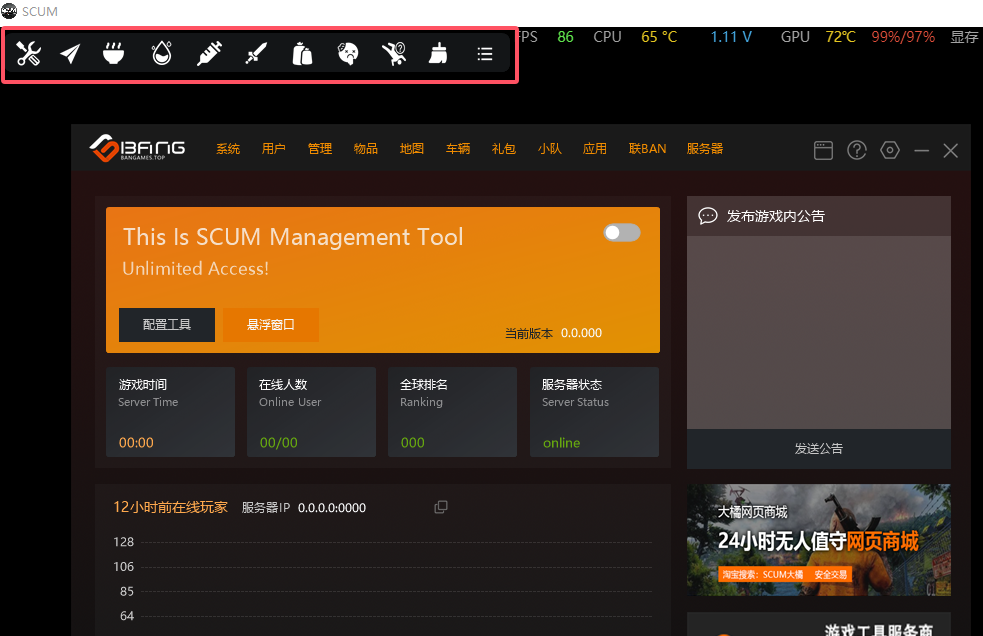Click the garbage bags icon
This screenshot has width=983, height=636.
point(302,54)
